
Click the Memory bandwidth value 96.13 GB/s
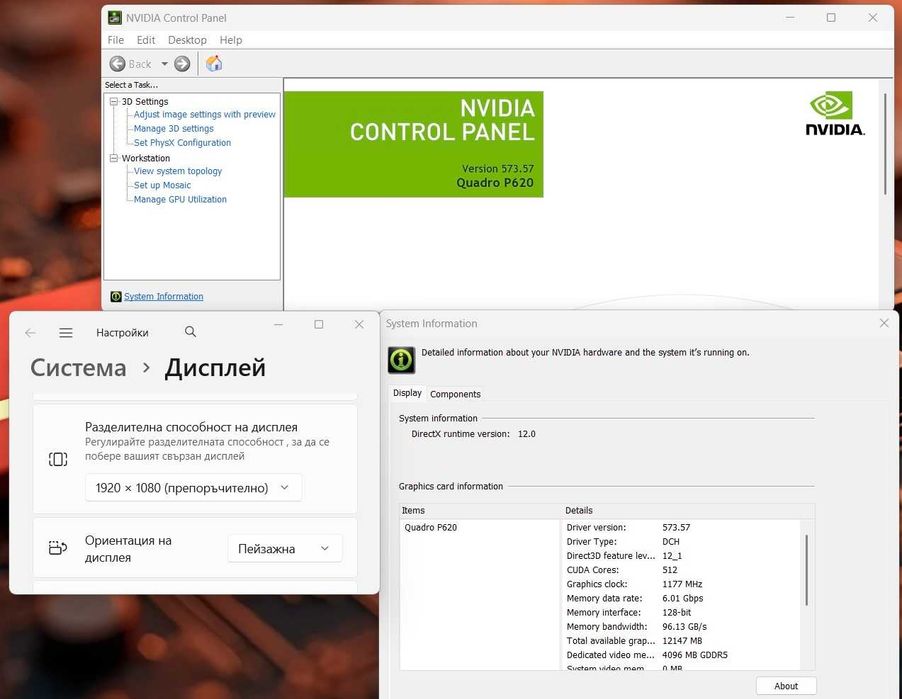685,627
